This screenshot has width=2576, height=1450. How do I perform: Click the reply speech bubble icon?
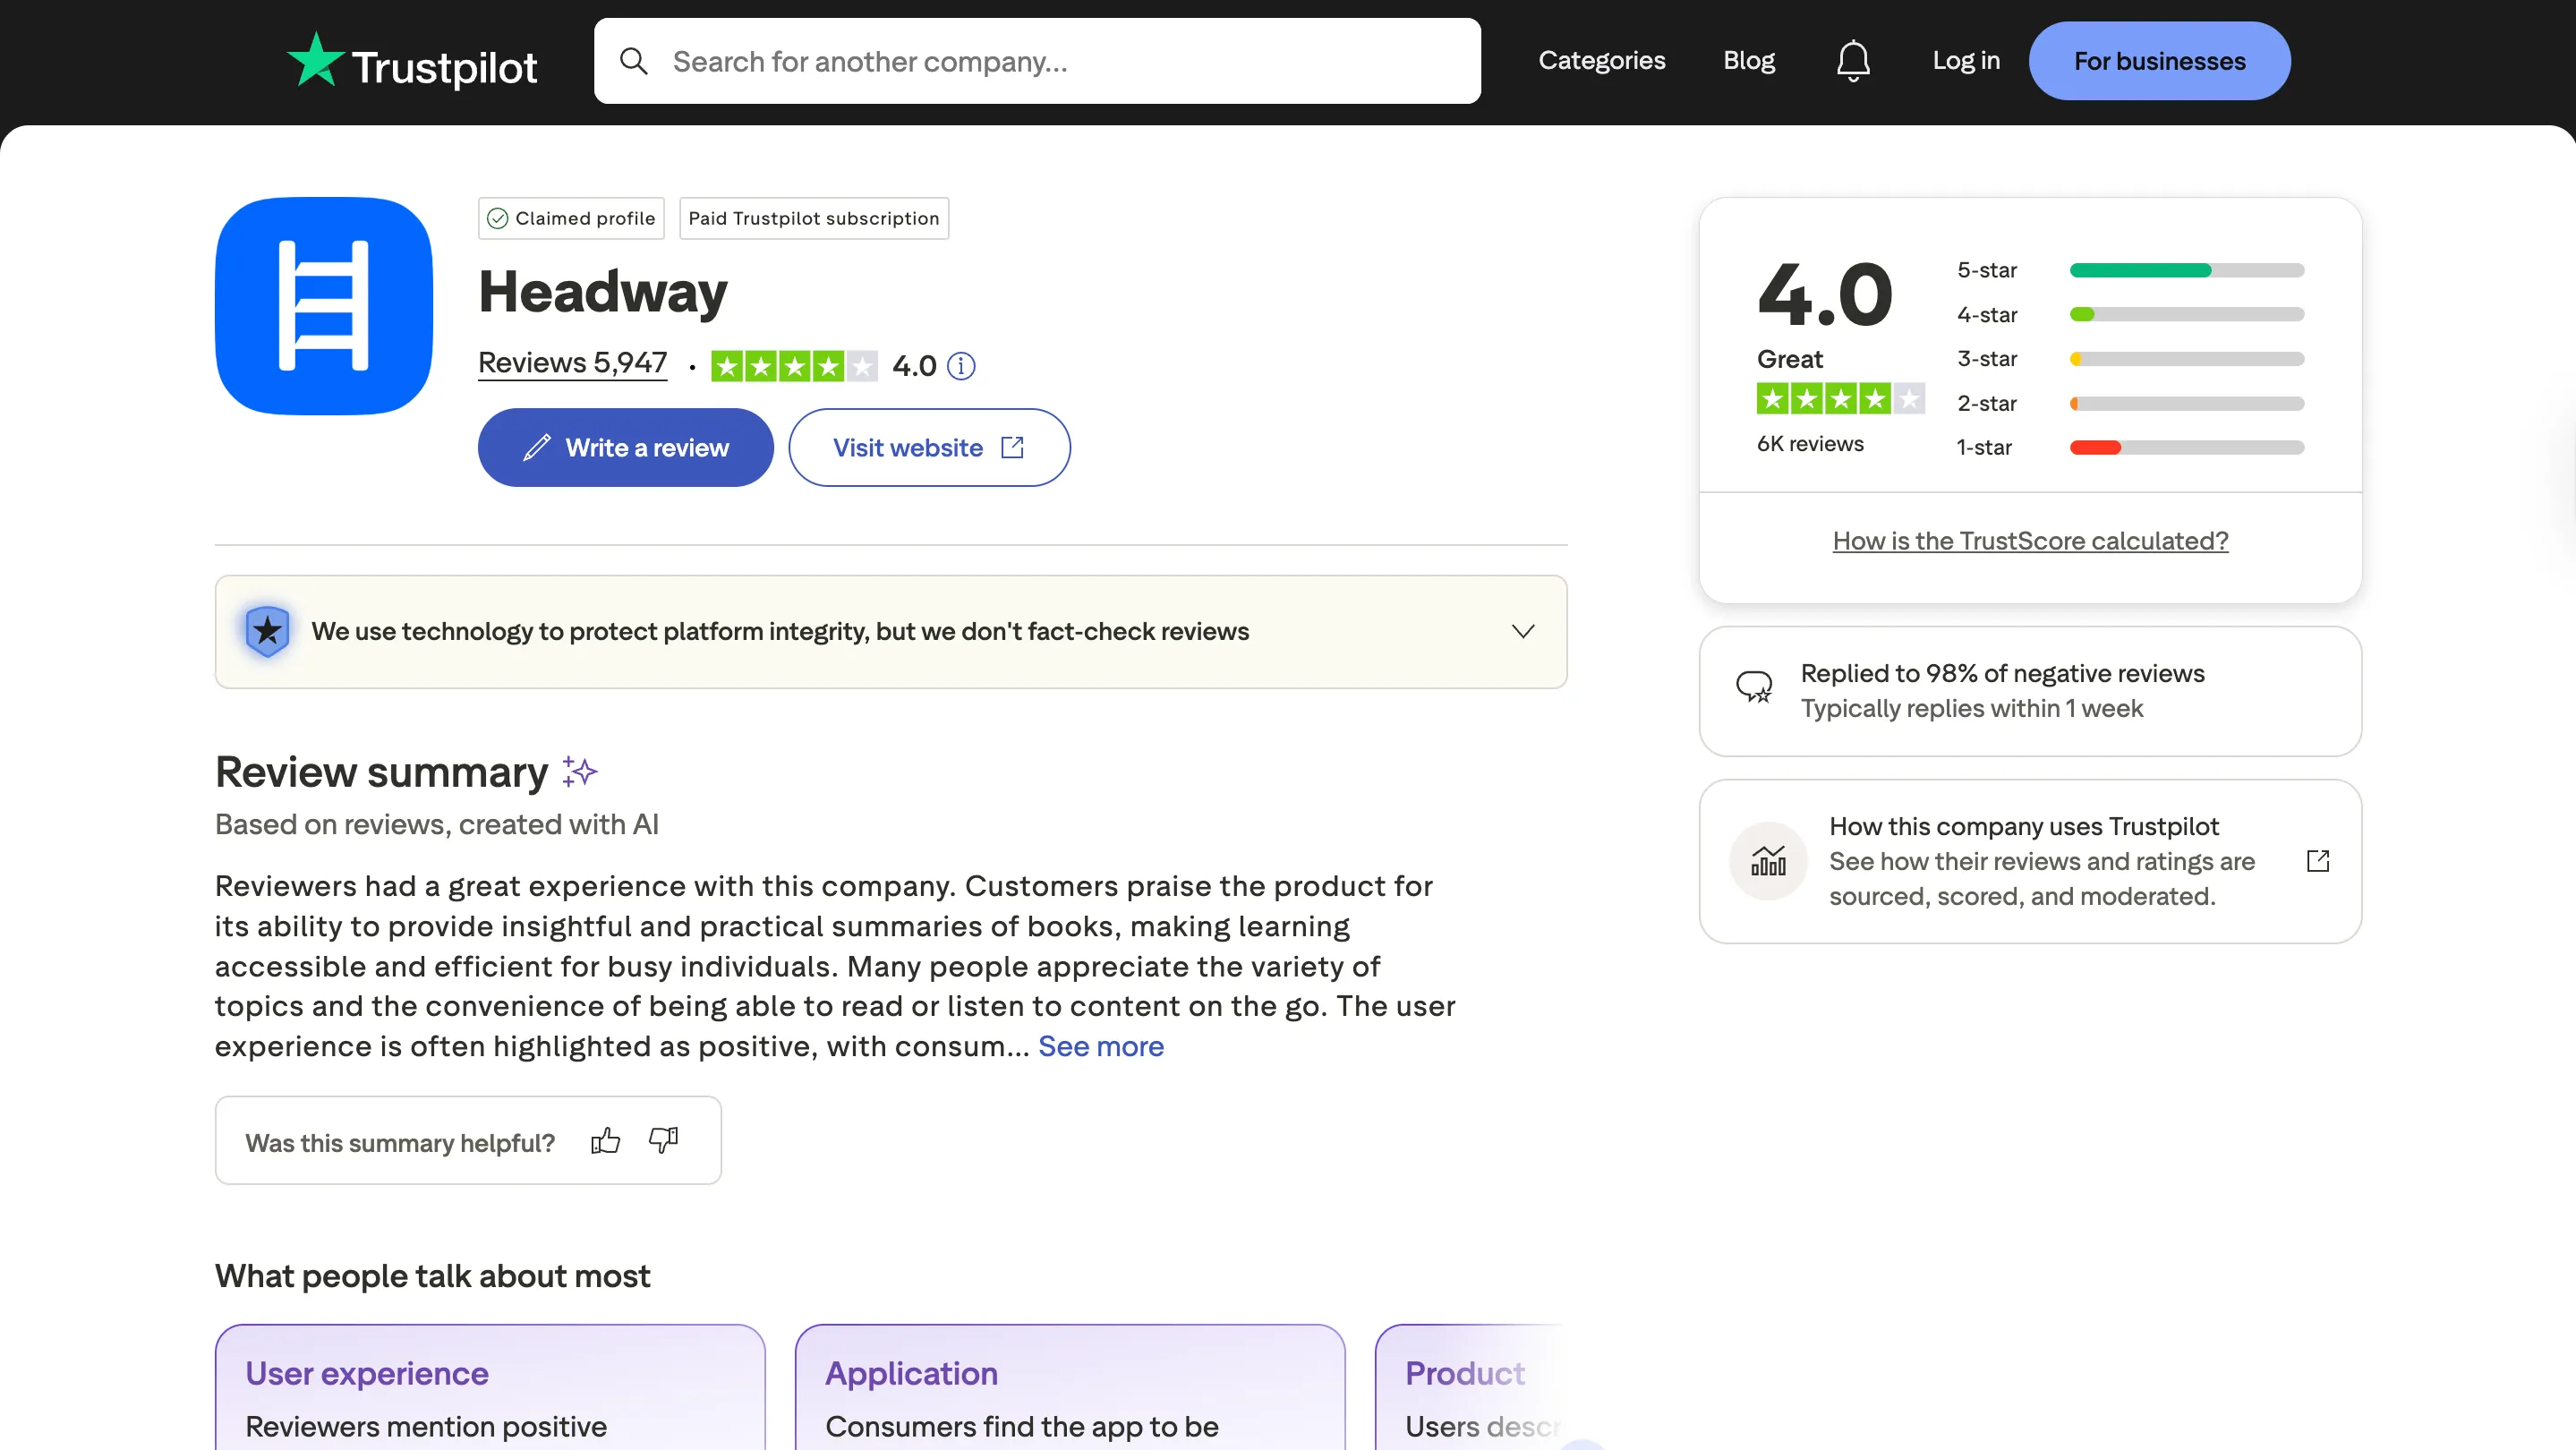click(1754, 688)
